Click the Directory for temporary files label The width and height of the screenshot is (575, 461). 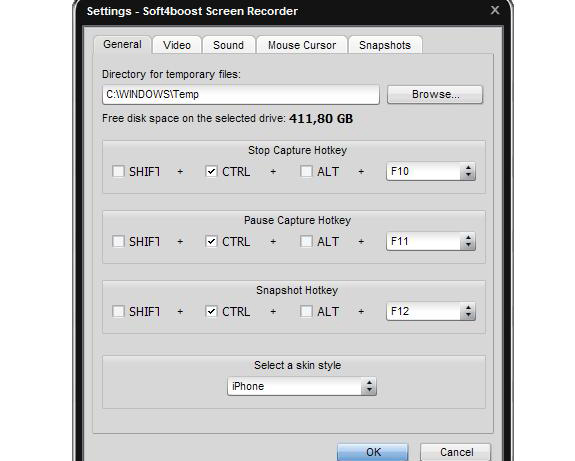(x=171, y=74)
